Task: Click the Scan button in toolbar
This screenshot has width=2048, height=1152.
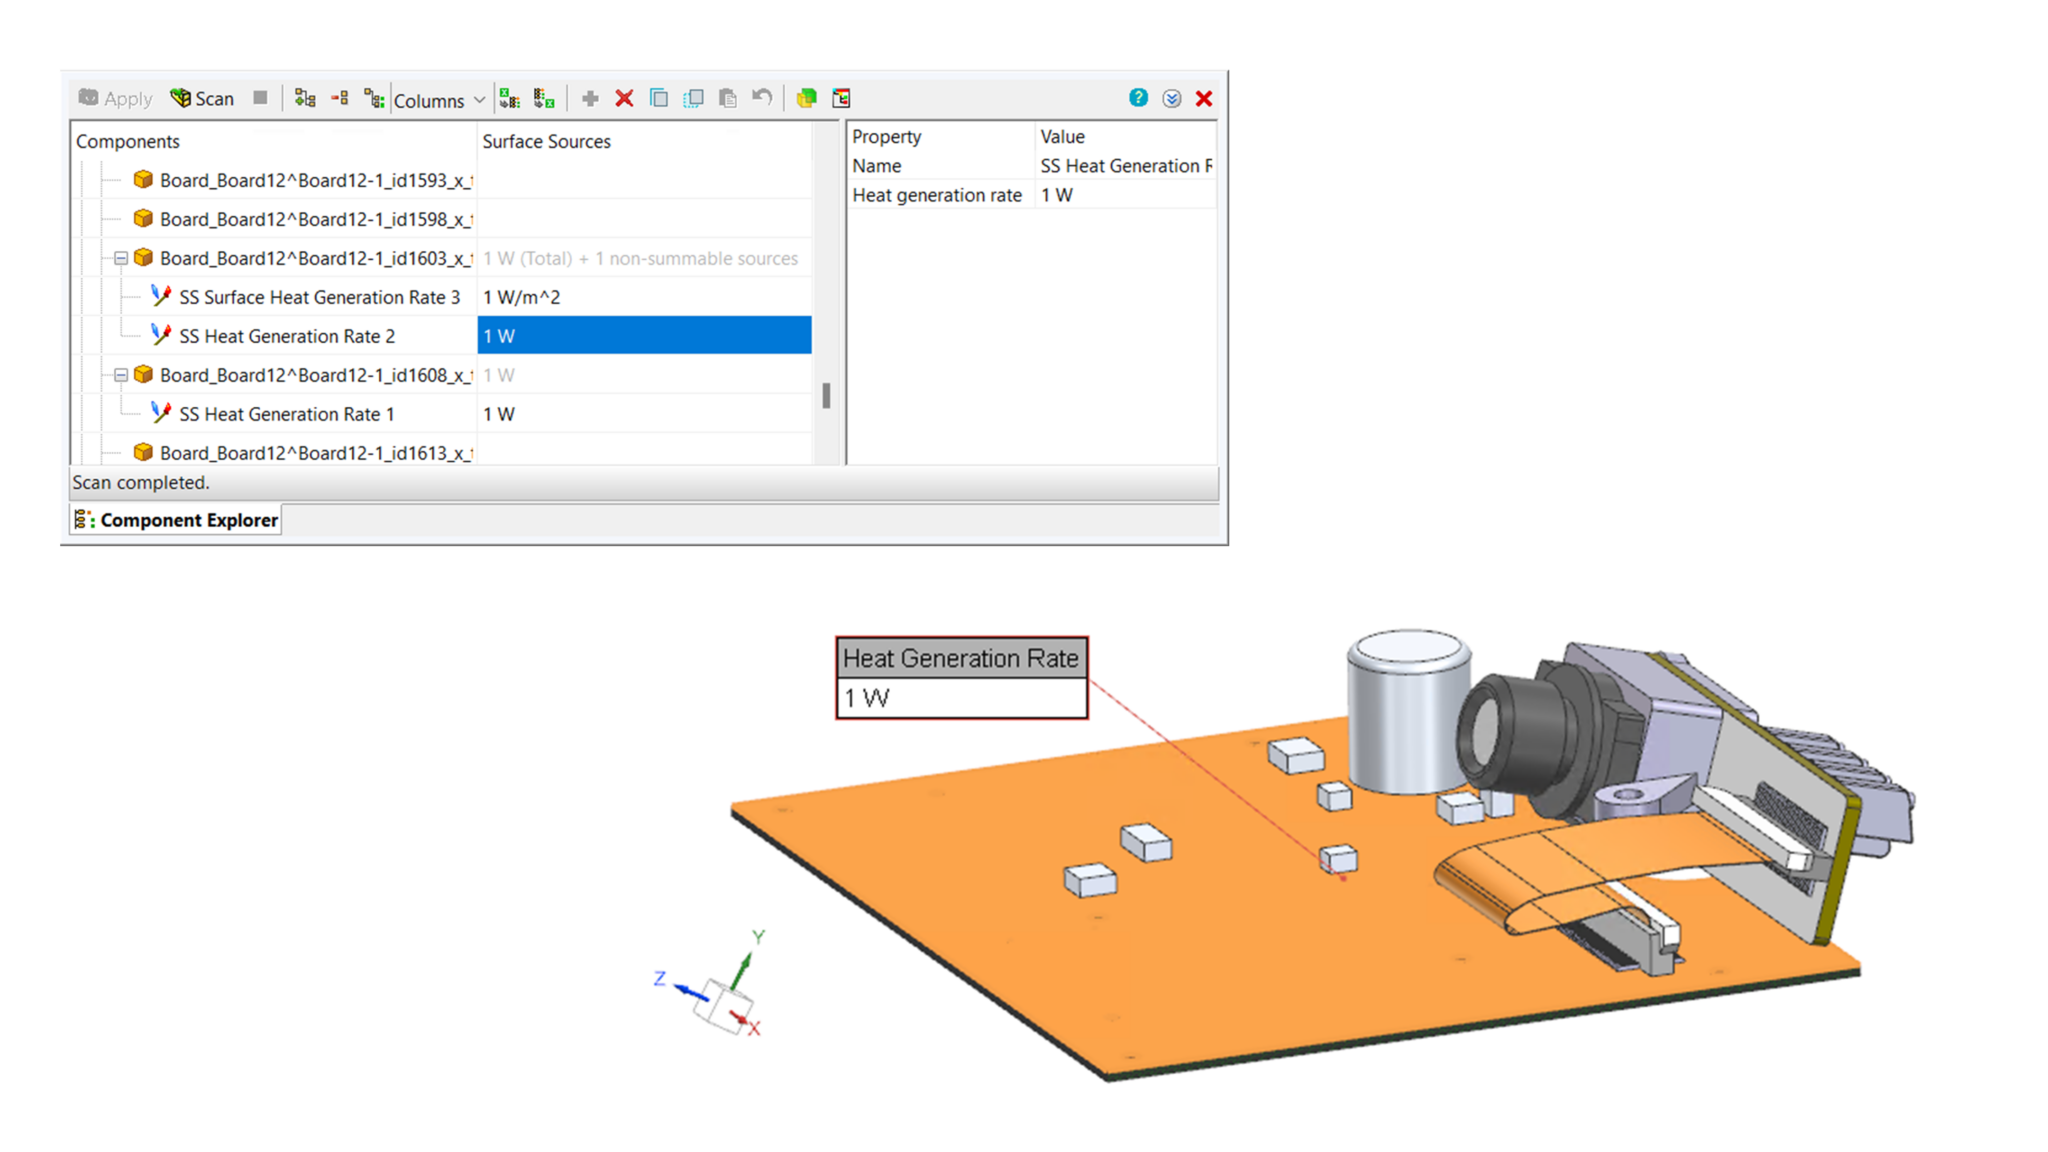Action: 203,98
